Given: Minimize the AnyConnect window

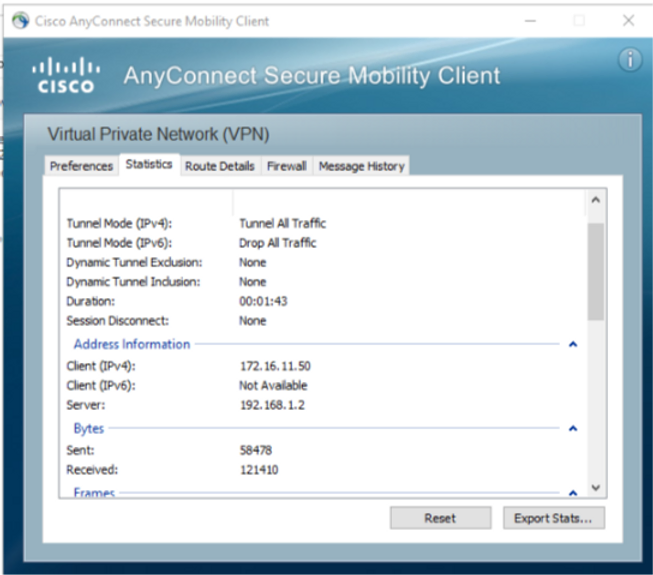Looking at the screenshot, I should coord(530,21).
